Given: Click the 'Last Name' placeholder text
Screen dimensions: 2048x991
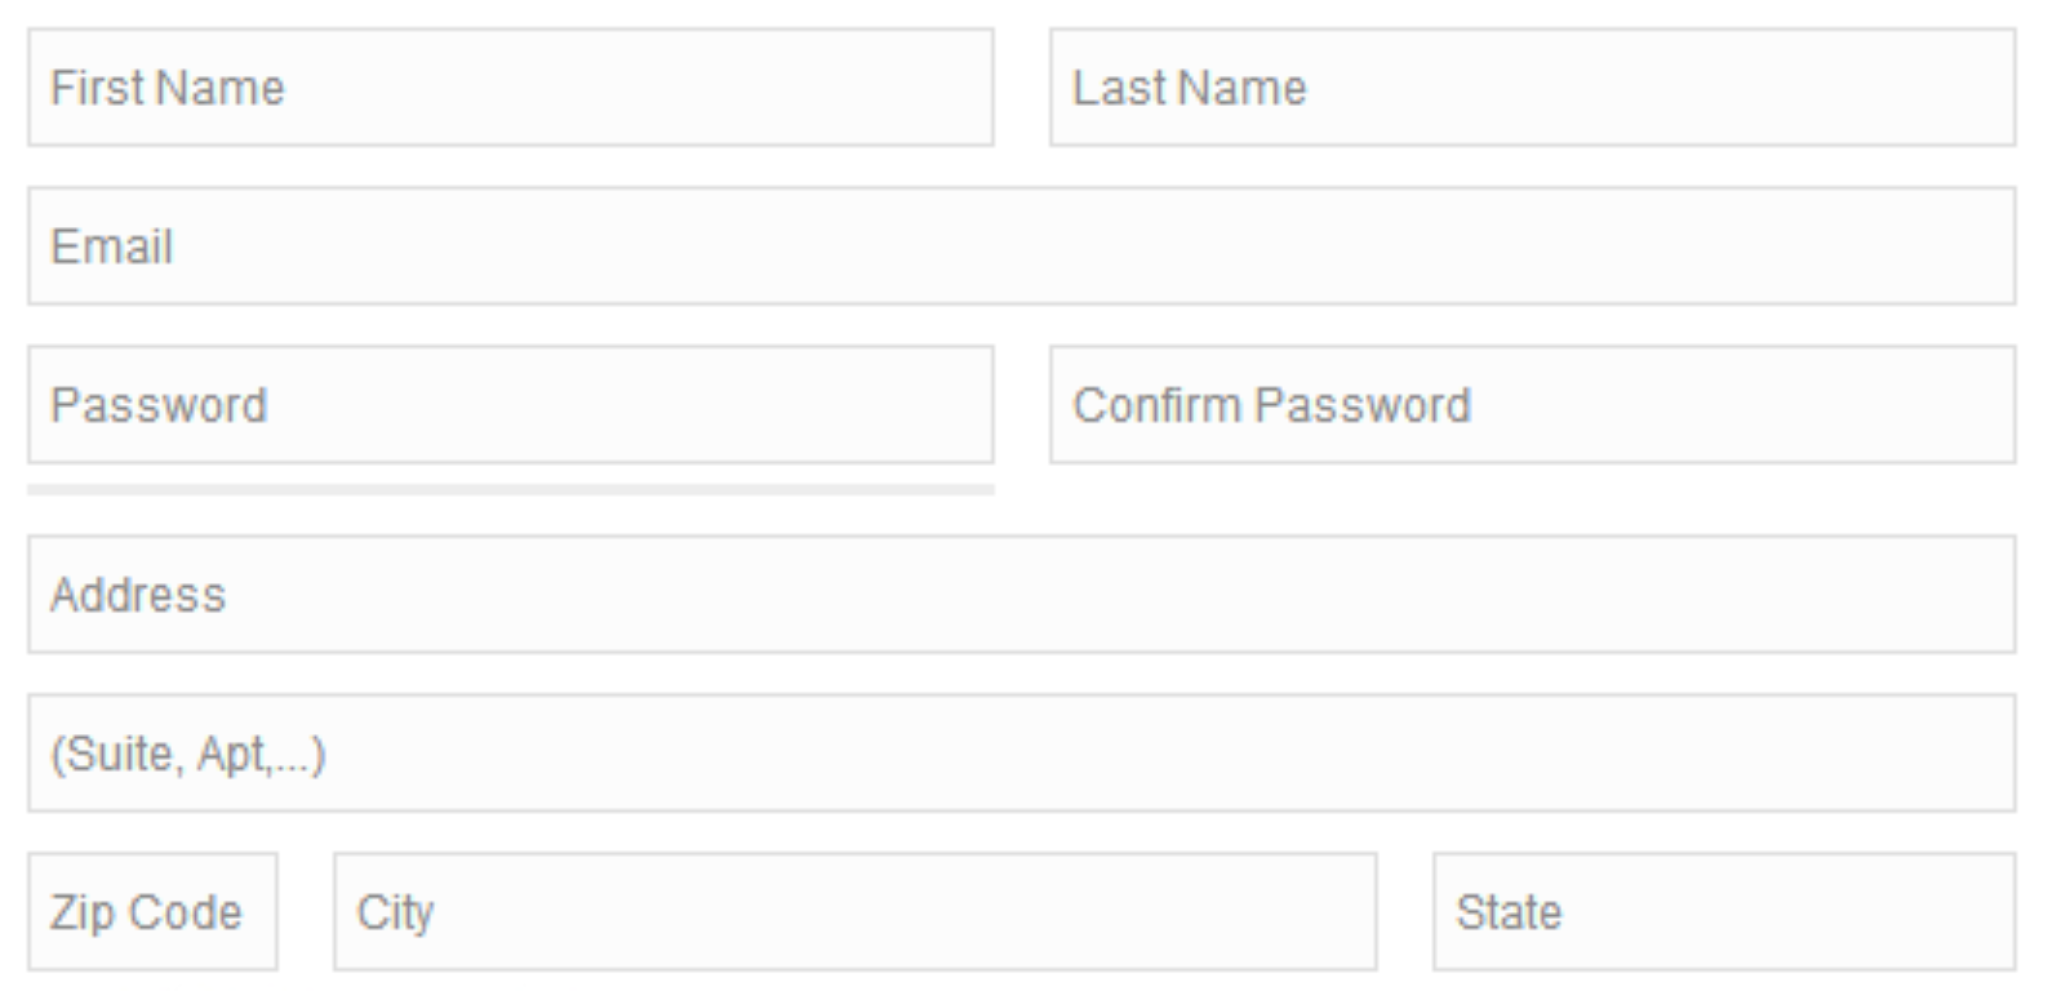Looking at the screenshot, I should [x=1189, y=88].
